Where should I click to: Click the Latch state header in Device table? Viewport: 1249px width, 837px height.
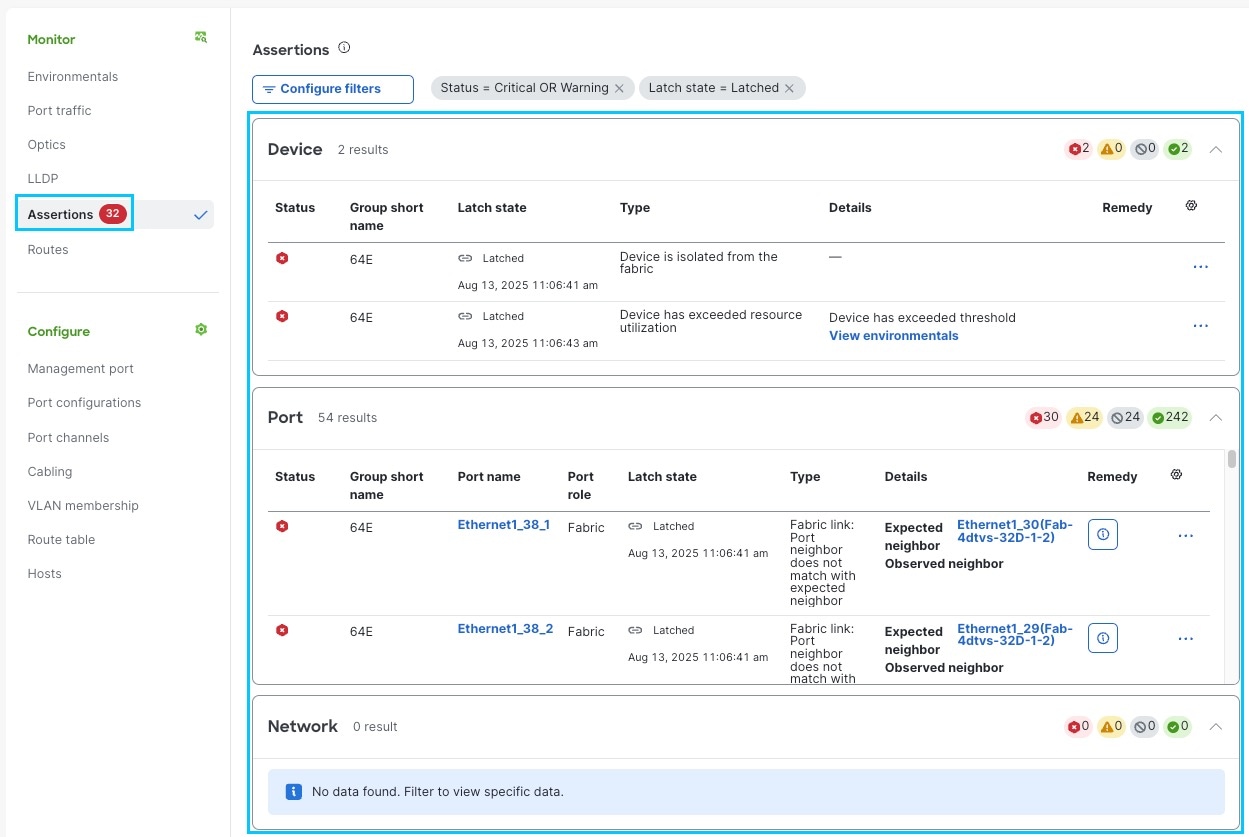tap(492, 208)
